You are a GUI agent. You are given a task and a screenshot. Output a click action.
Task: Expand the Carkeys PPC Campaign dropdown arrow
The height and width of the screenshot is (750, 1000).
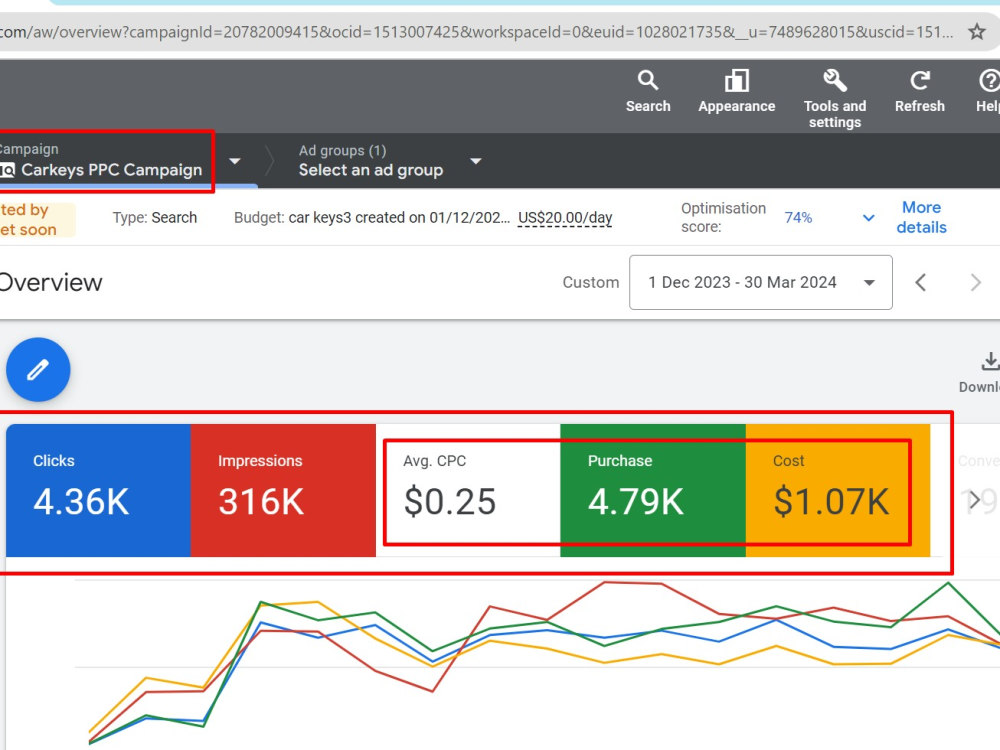pyautogui.click(x=235, y=161)
